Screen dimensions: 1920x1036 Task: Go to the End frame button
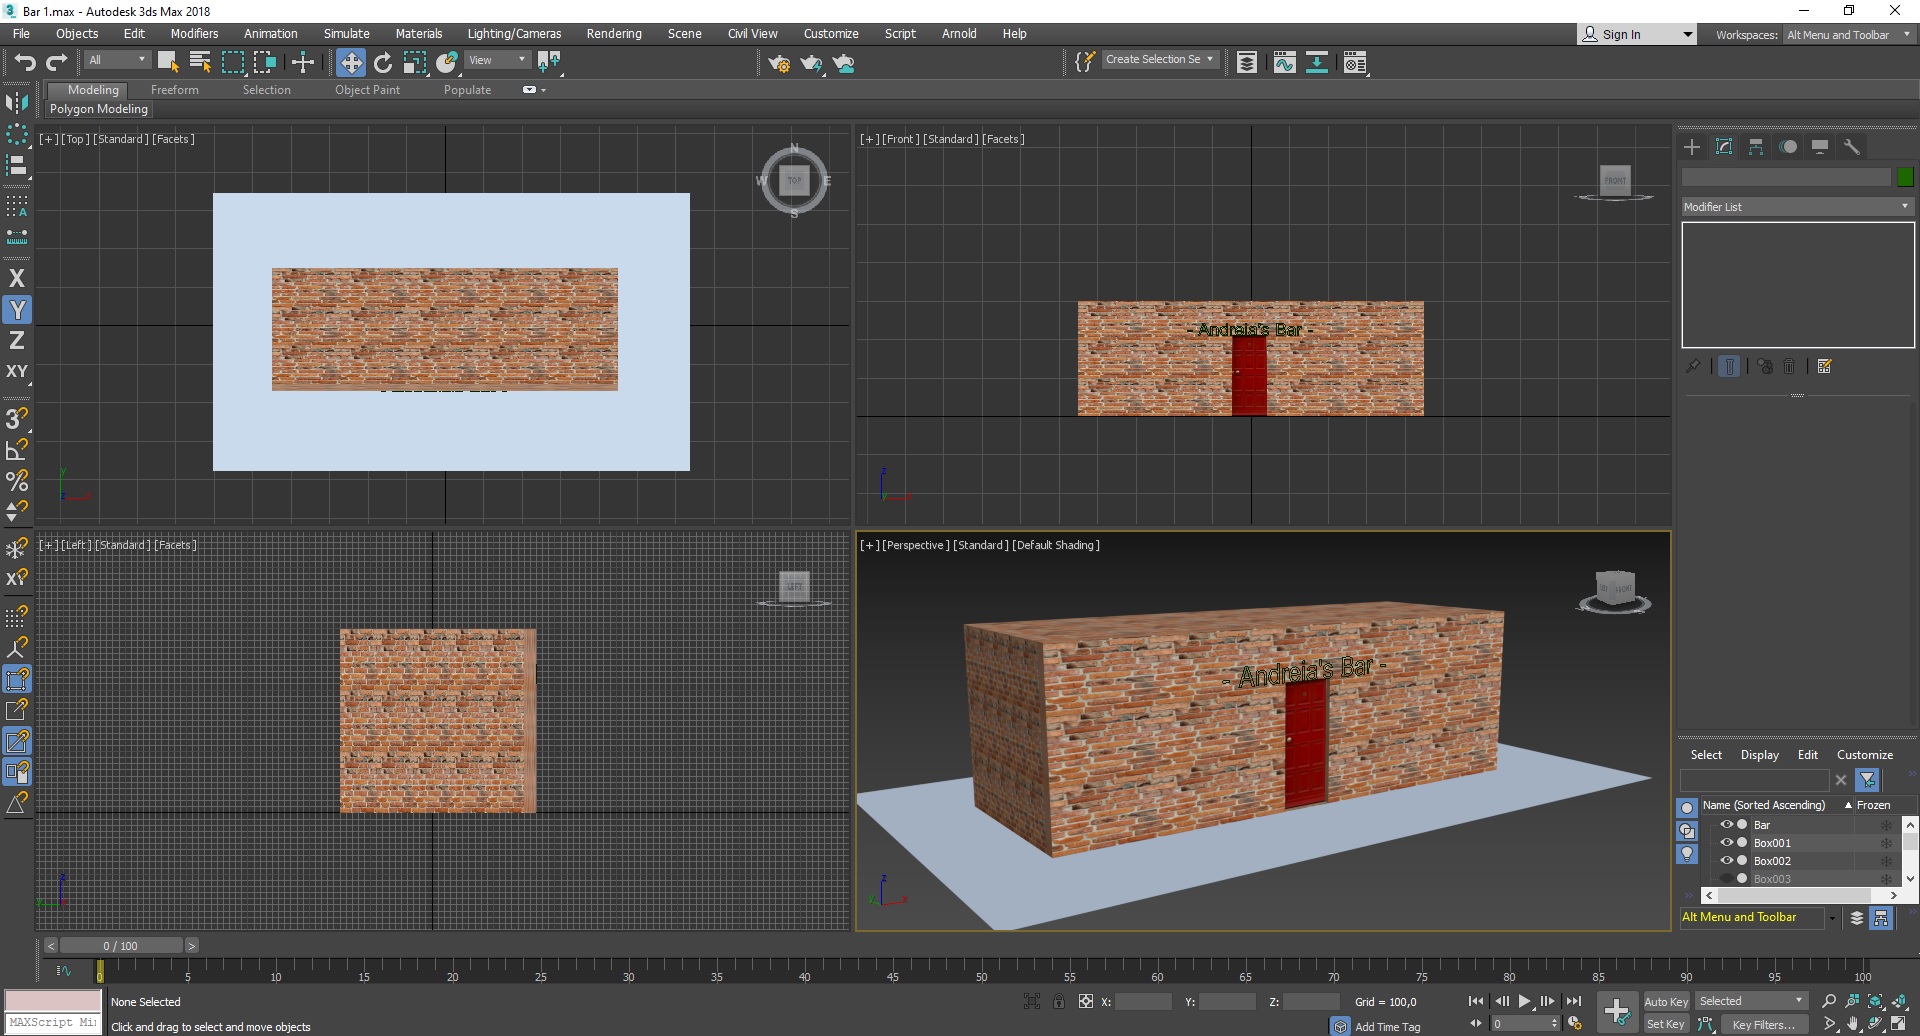(1574, 1001)
